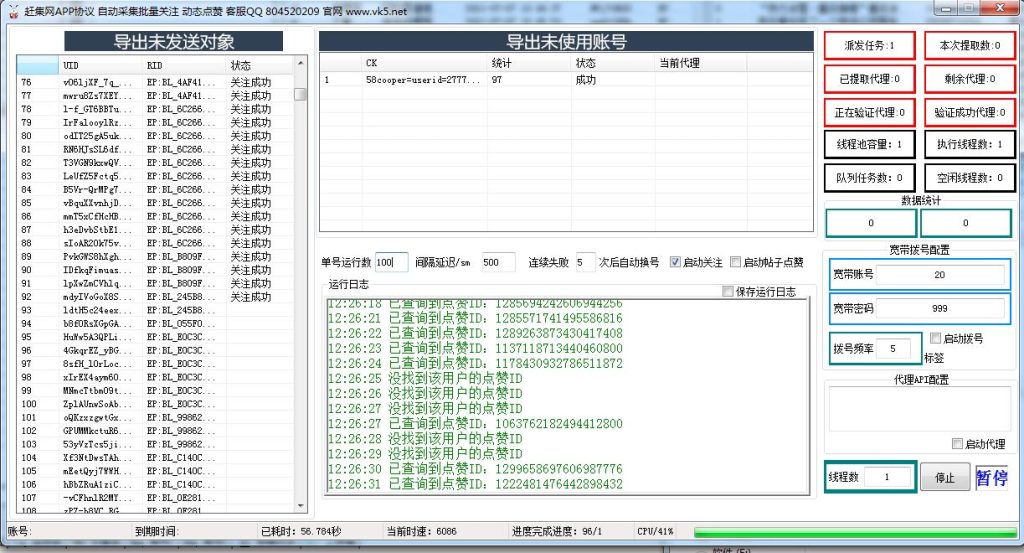Click the 宽带密码 input field
1024x553 pixels.
[940, 308]
